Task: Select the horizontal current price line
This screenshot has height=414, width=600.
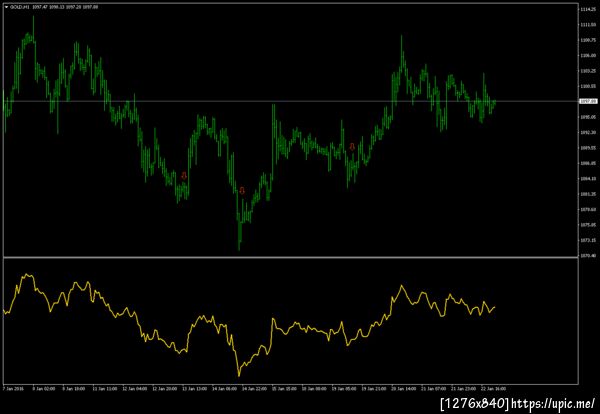Action: [x=291, y=101]
